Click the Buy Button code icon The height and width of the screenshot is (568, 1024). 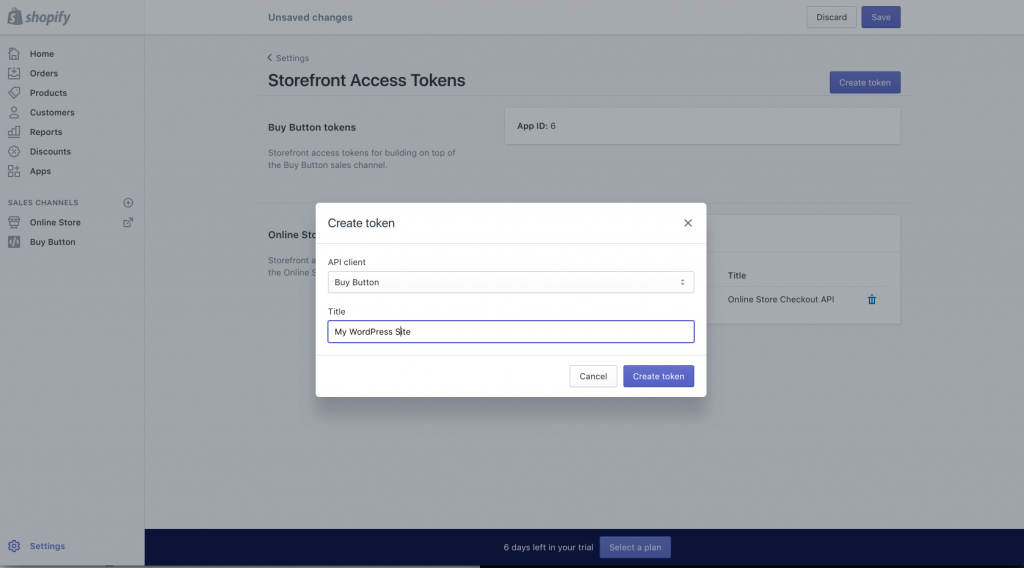14,242
